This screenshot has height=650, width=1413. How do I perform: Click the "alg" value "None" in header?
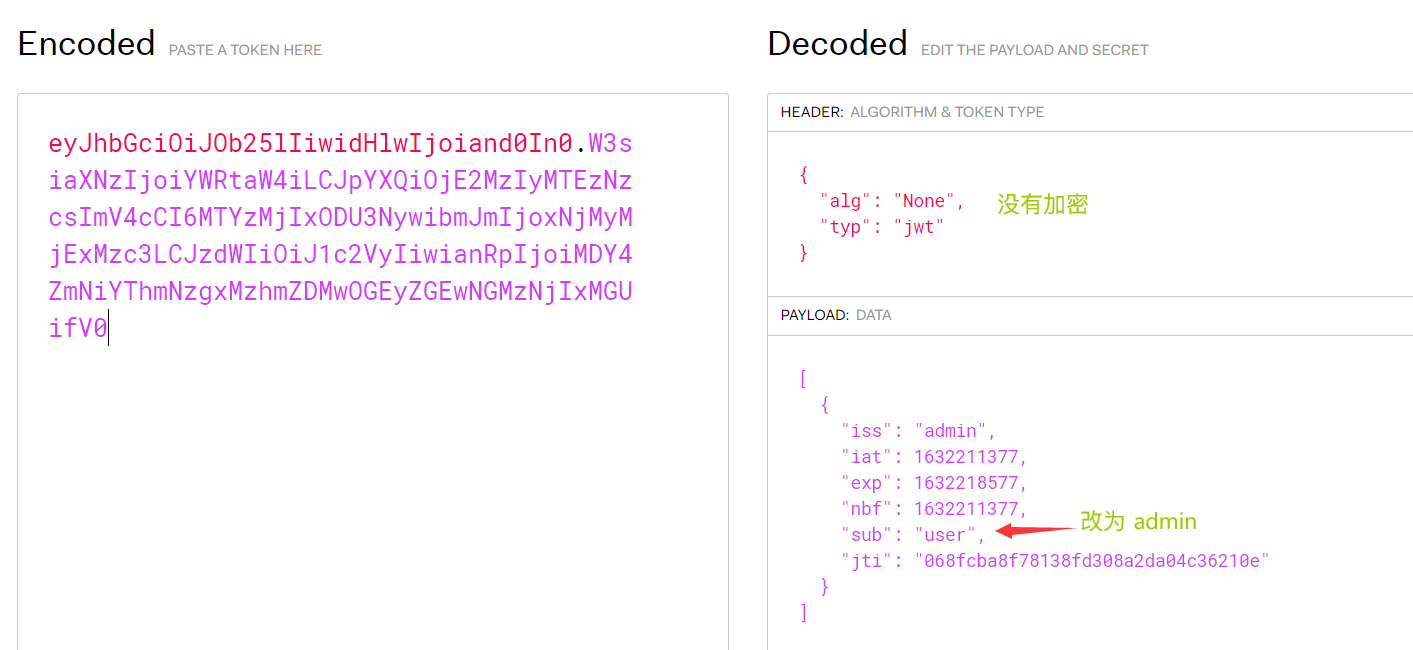924,201
